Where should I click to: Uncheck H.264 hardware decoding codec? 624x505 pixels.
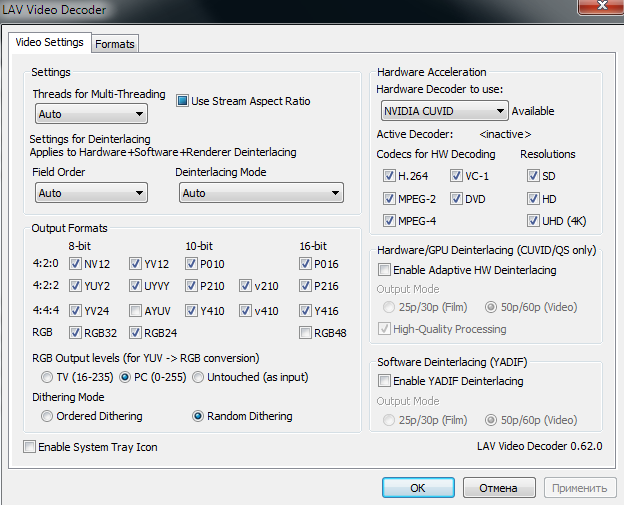(389, 176)
